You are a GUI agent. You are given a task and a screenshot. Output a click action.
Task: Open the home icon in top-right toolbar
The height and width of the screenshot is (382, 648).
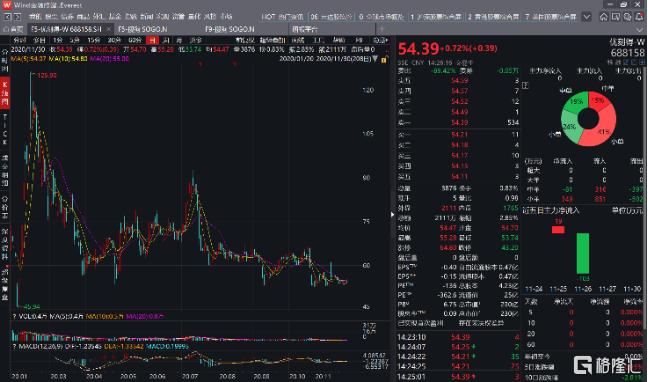604,17
